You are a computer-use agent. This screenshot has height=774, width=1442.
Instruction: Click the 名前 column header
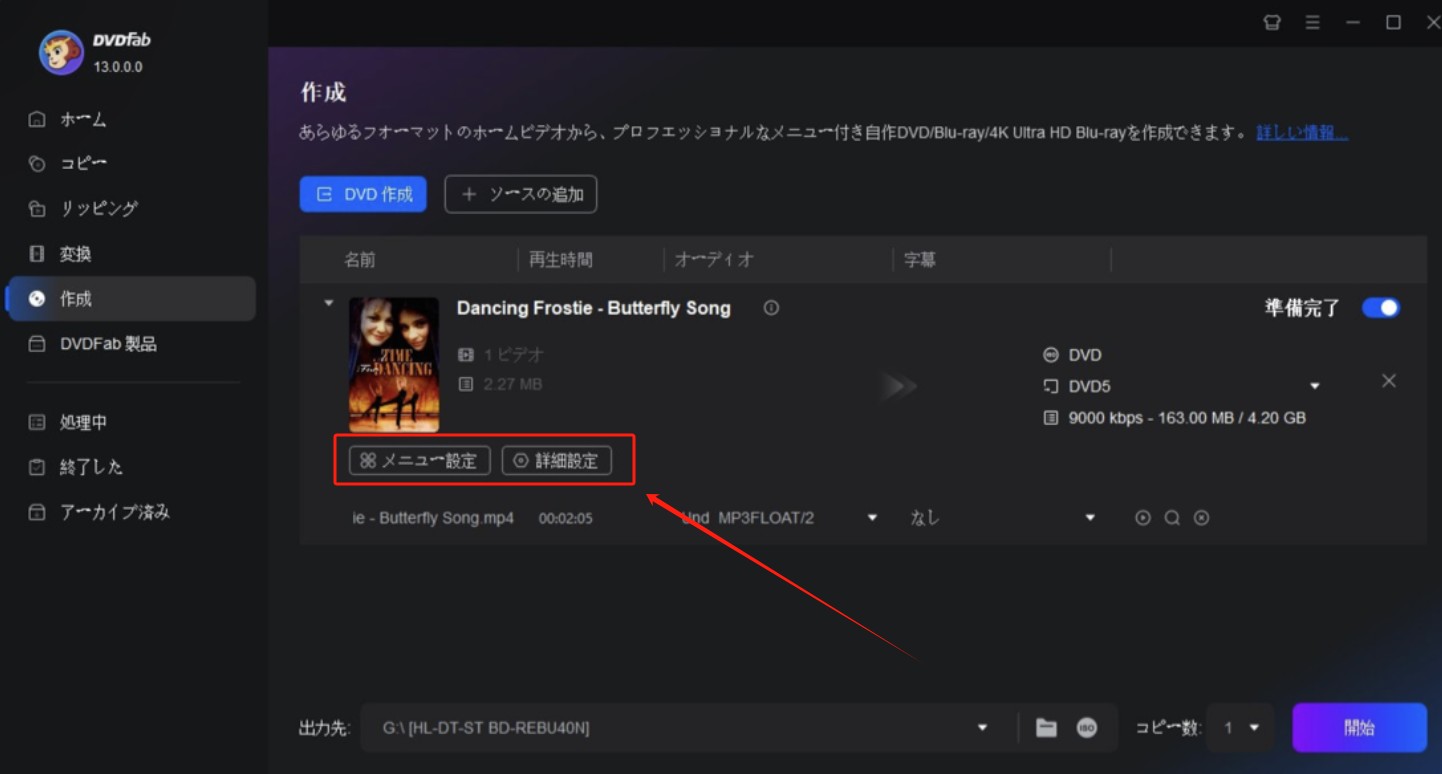pos(360,260)
